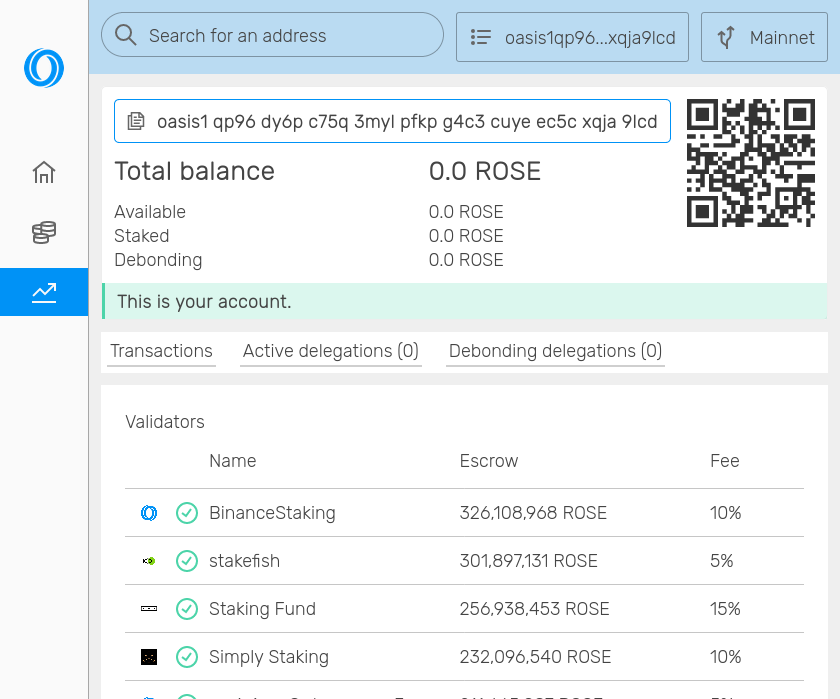Copy the wallet address using clipboard icon

(x=135, y=120)
